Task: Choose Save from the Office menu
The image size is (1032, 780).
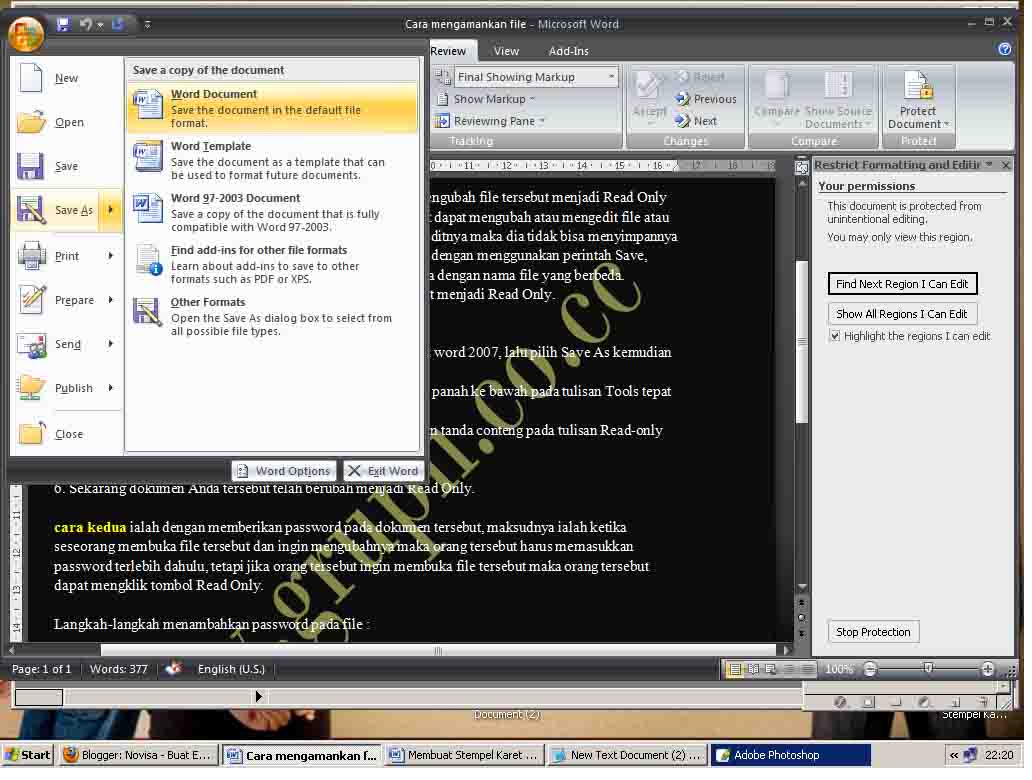Action: [66, 167]
